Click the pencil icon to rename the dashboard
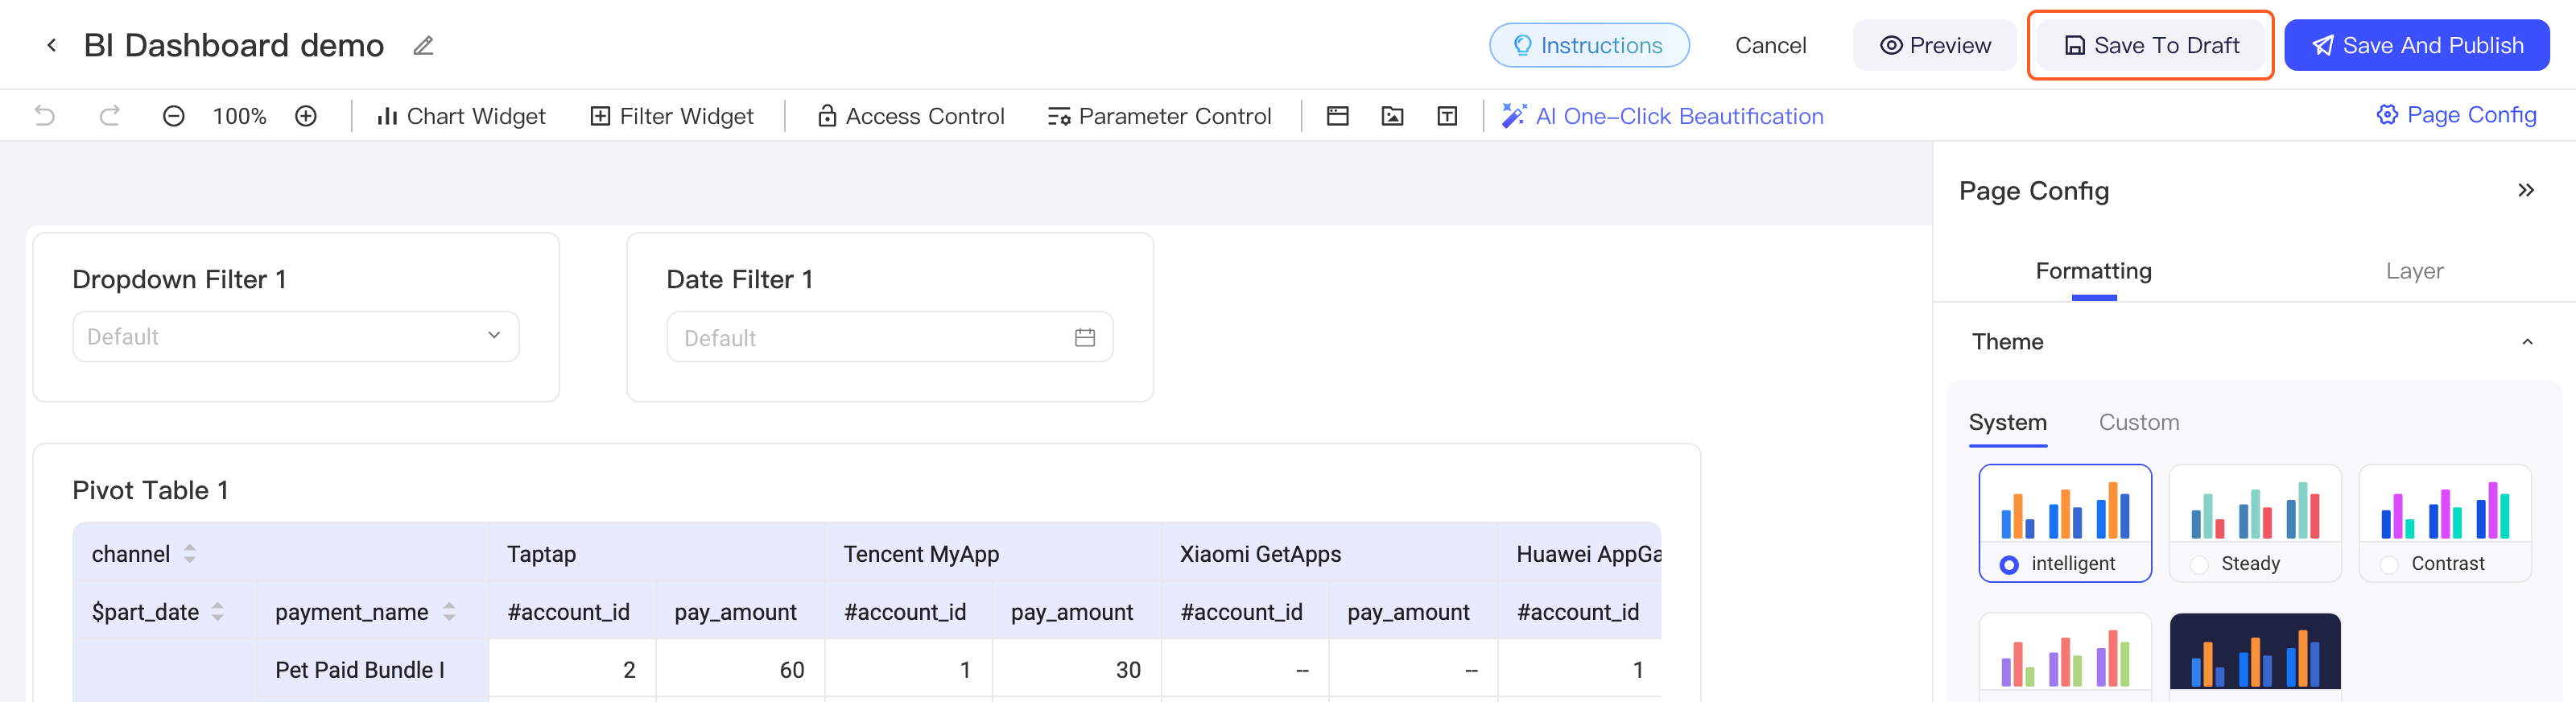This screenshot has height=702, width=2576. coord(423,46)
